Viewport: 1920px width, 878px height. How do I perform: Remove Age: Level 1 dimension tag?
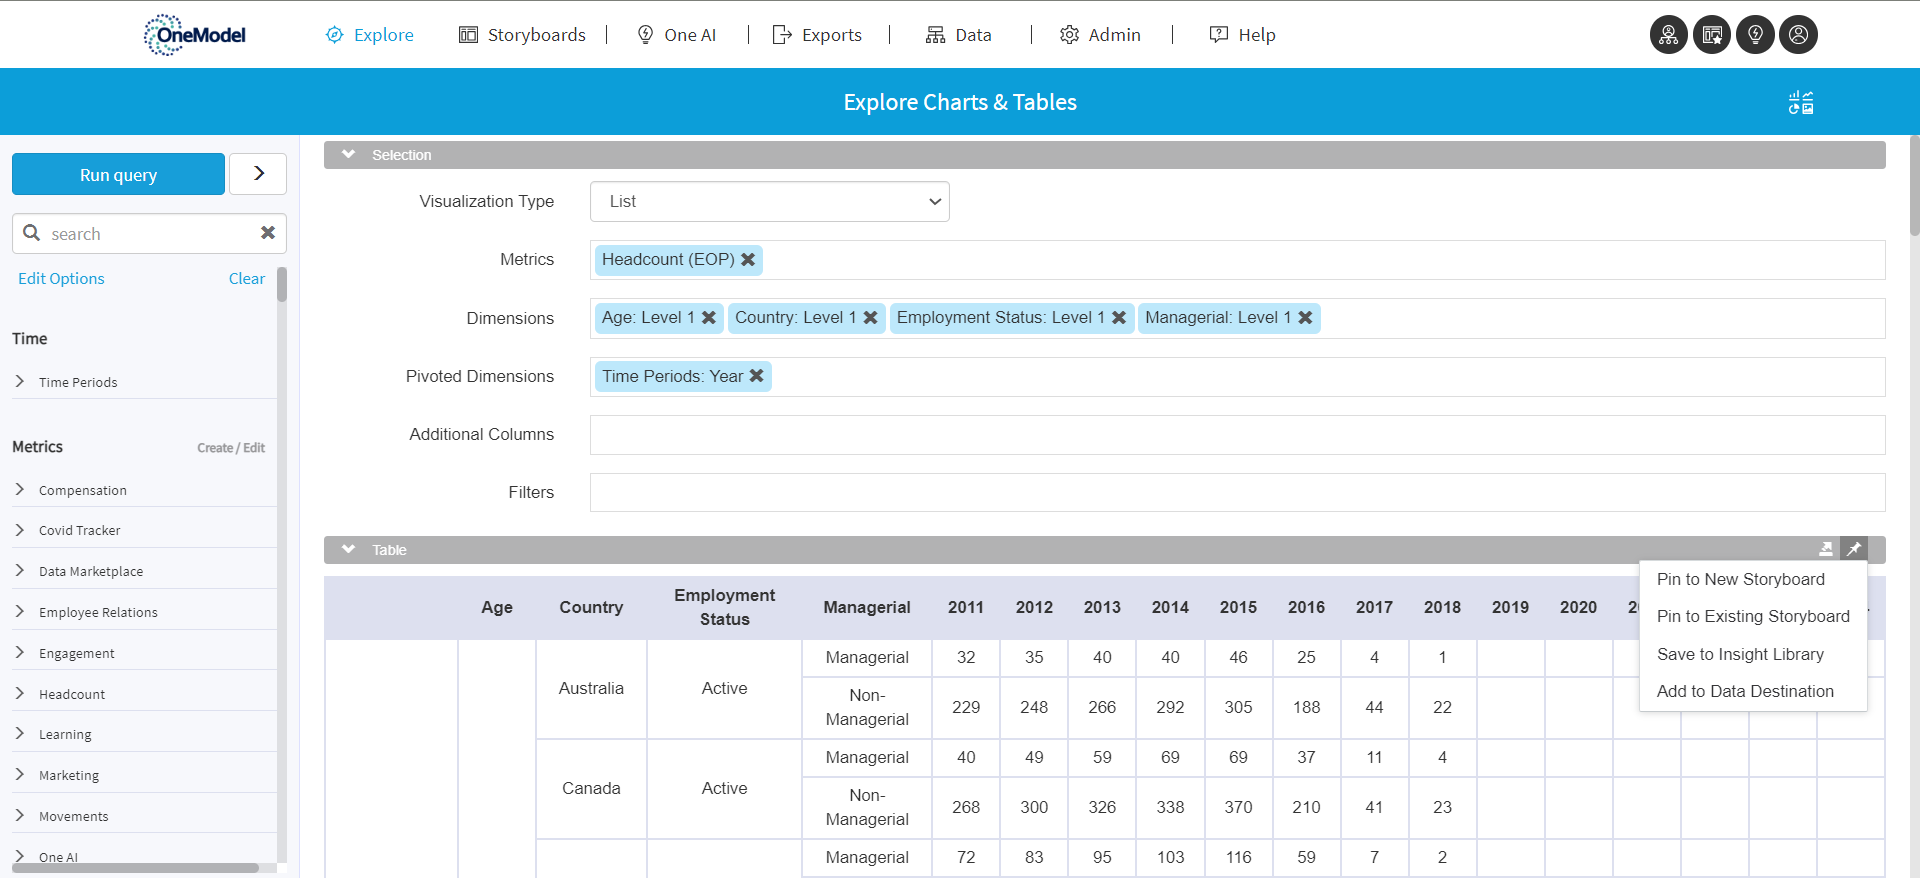[x=709, y=318]
